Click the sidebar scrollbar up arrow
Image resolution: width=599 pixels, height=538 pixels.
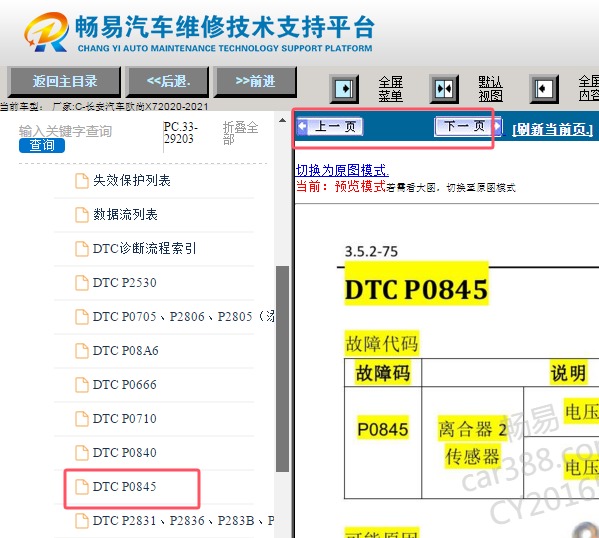(282, 120)
